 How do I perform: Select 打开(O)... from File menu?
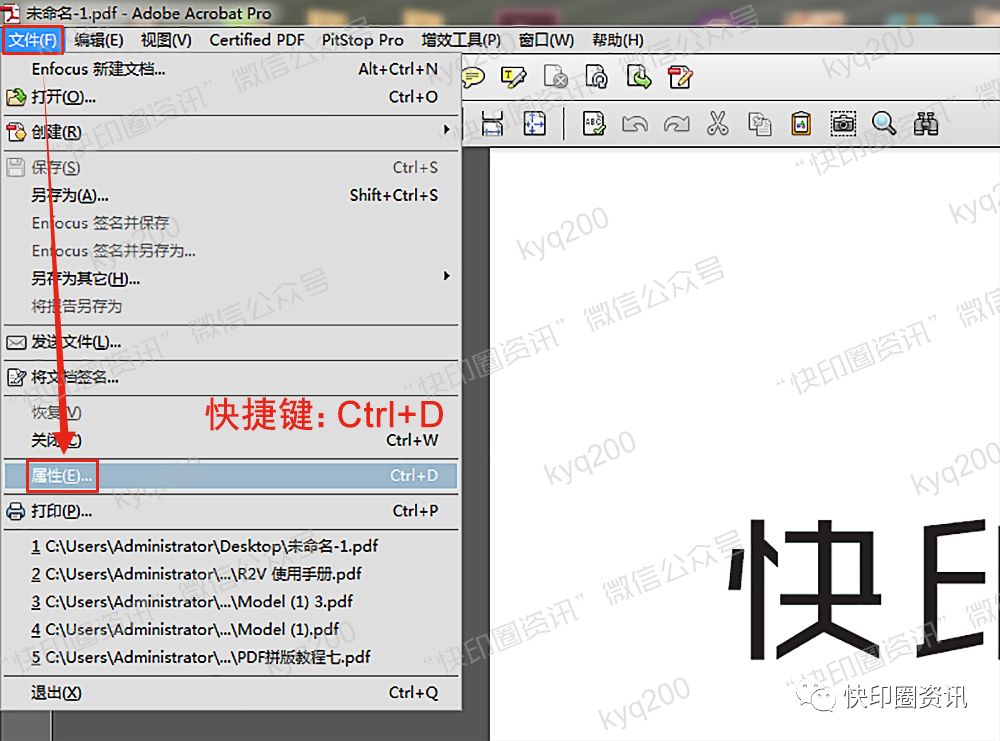[232, 97]
